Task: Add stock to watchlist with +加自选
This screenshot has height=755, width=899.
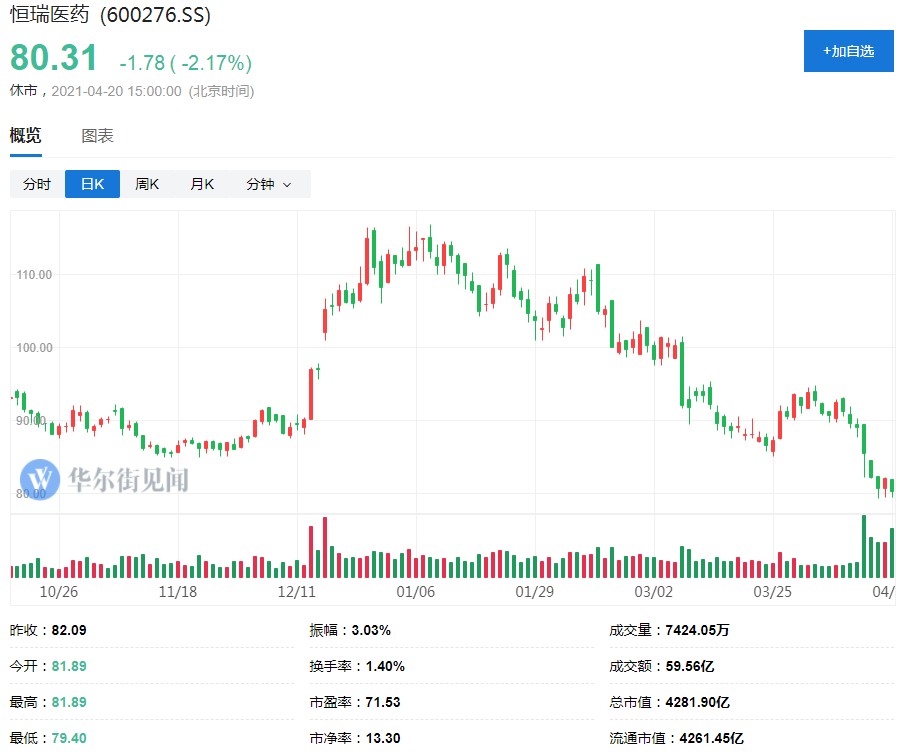Action: (848, 51)
